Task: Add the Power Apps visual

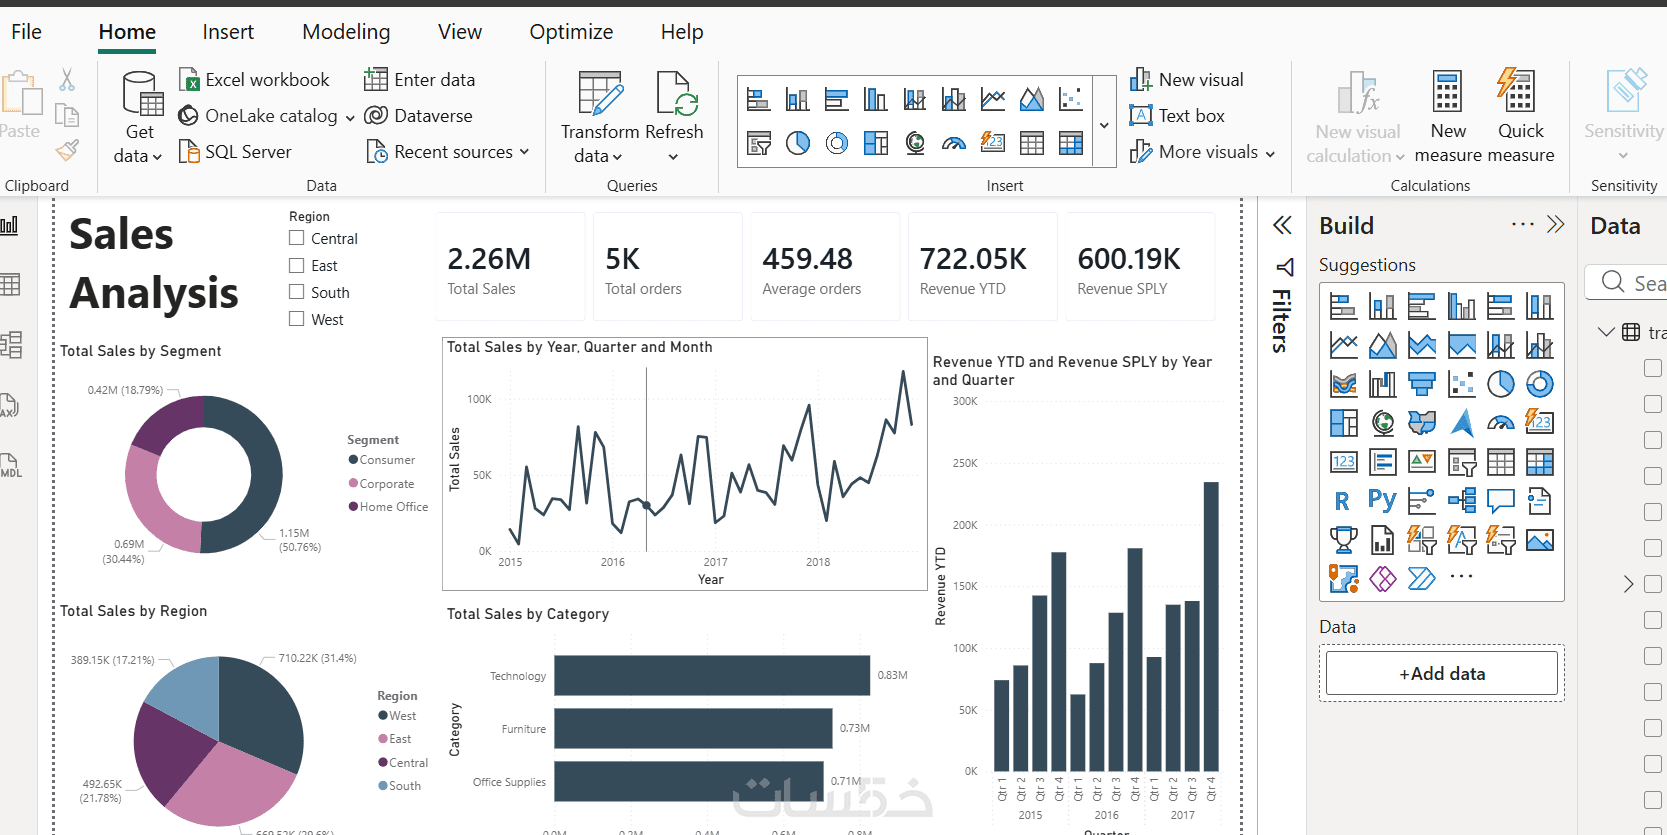Action: [x=1383, y=578]
